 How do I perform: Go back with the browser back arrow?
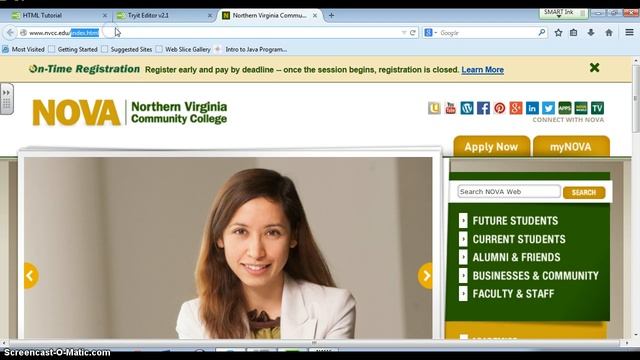pyautogui.click(x=10, y=33)
